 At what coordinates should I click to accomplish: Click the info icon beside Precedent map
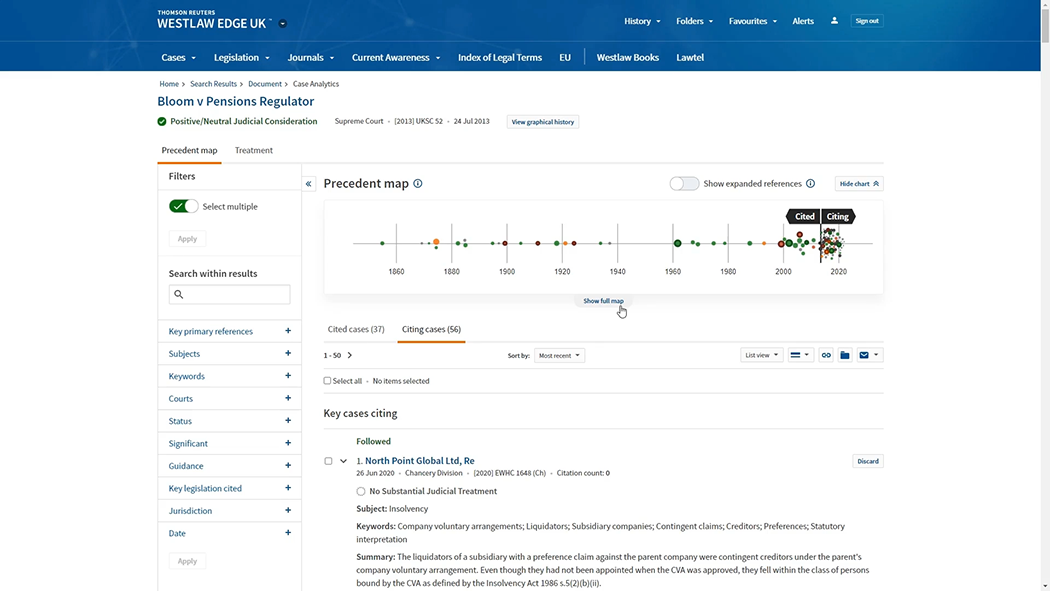[x=418, y=184]
